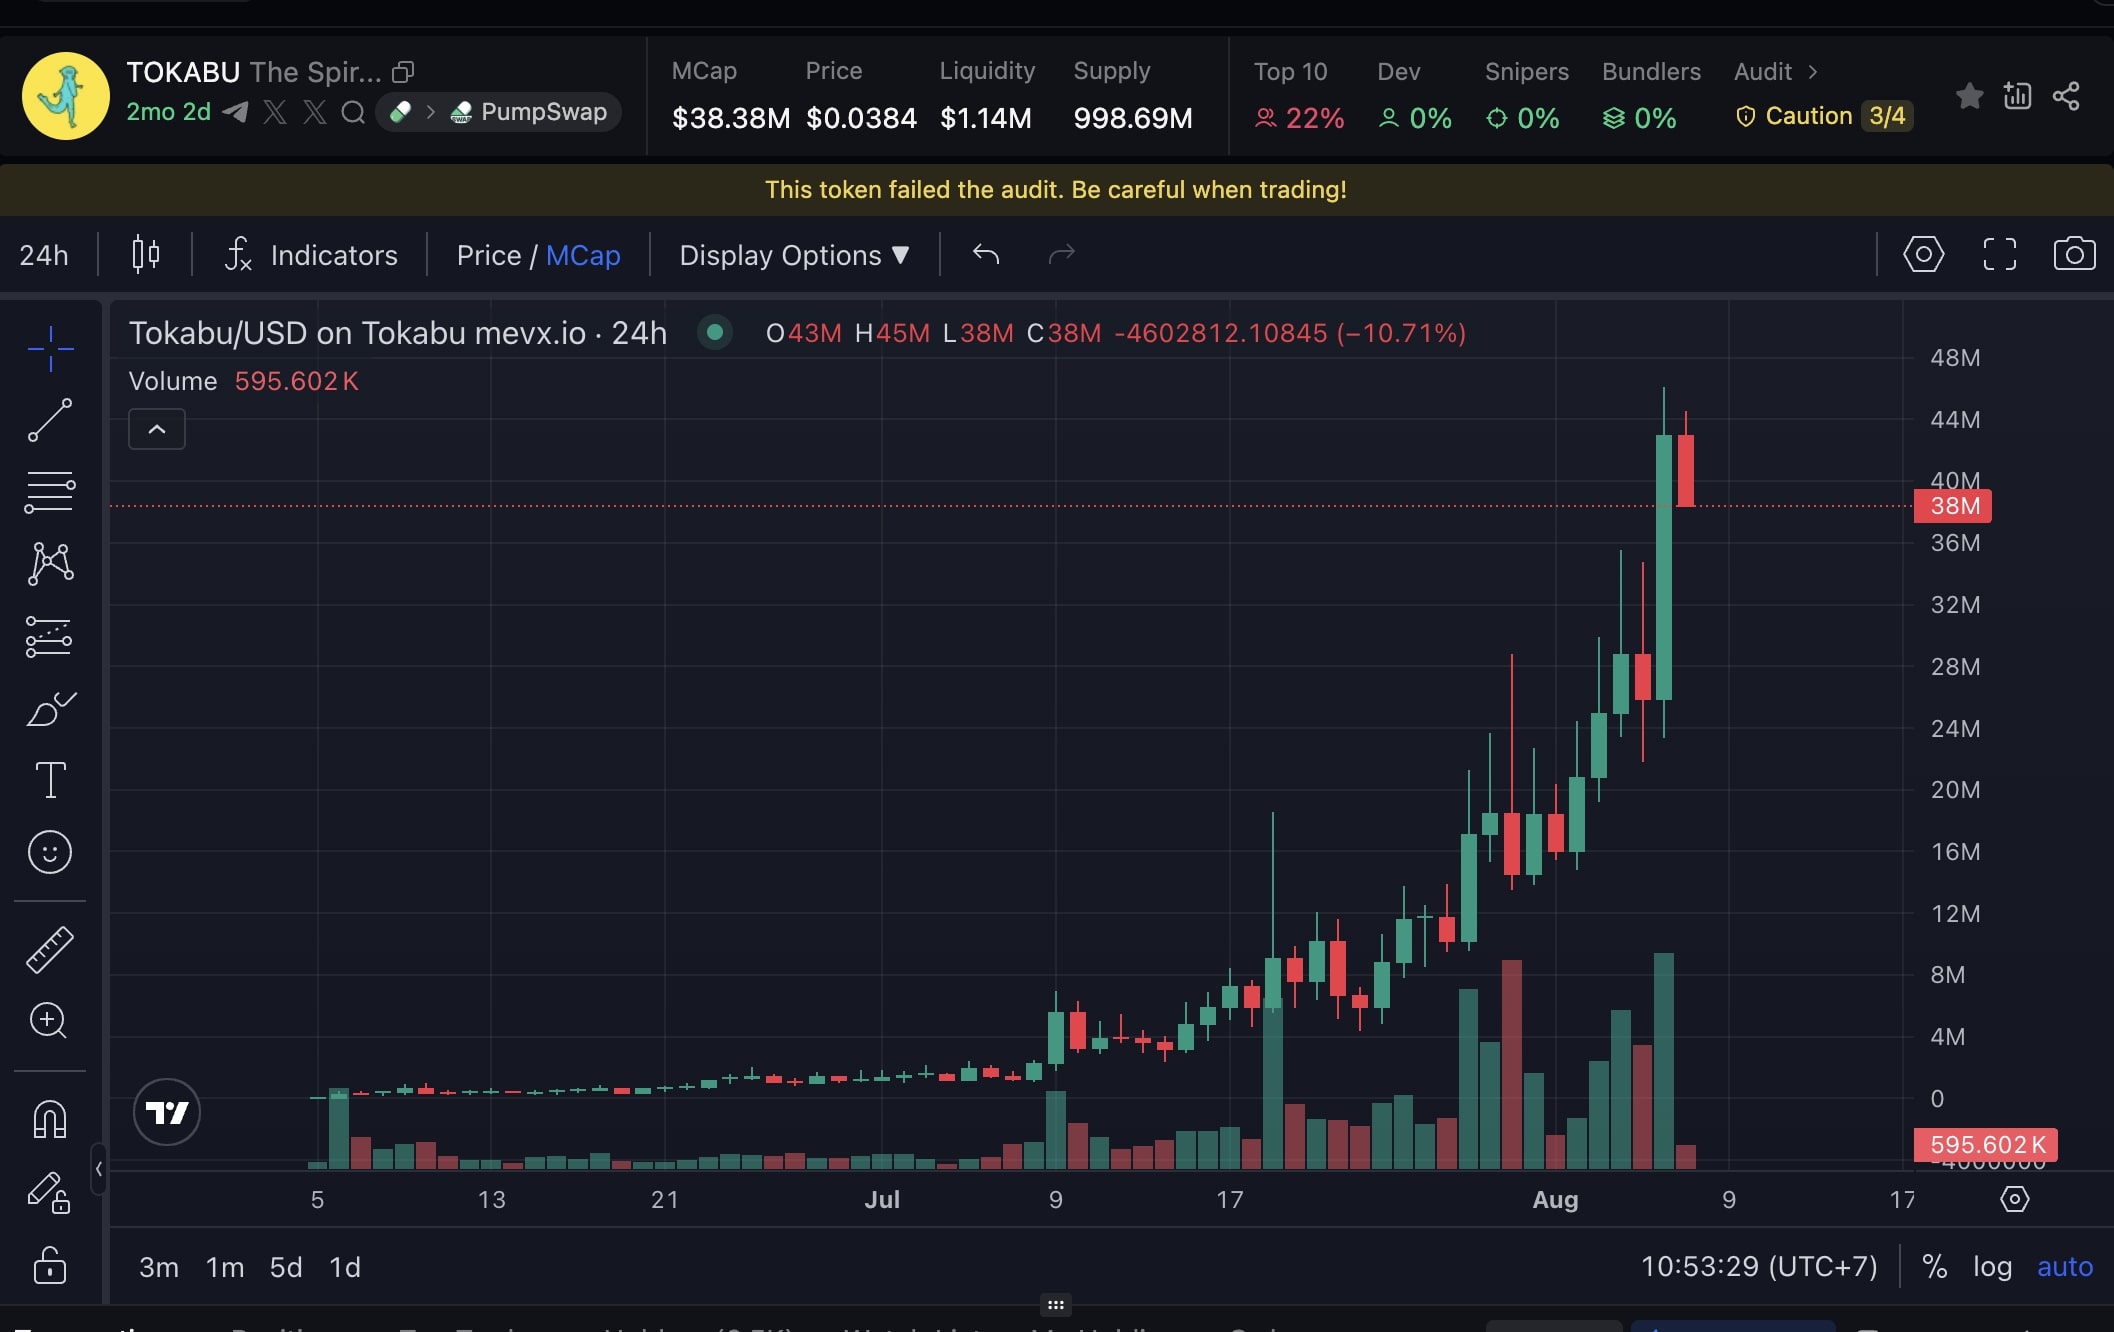Click the green market status dot in legend
This screenshot has width=2114, height=1332.
(714, 332)
